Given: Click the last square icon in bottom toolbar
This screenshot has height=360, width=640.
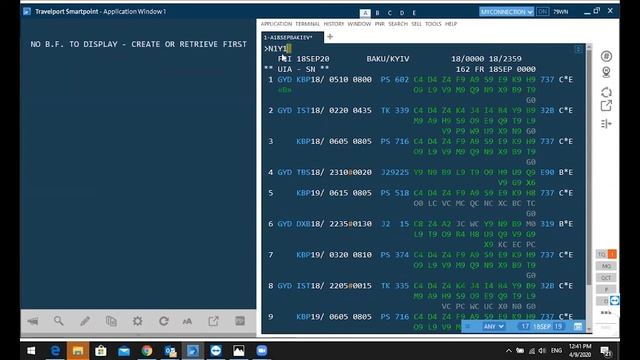Looking at the screenshot, I should [240, 321].
